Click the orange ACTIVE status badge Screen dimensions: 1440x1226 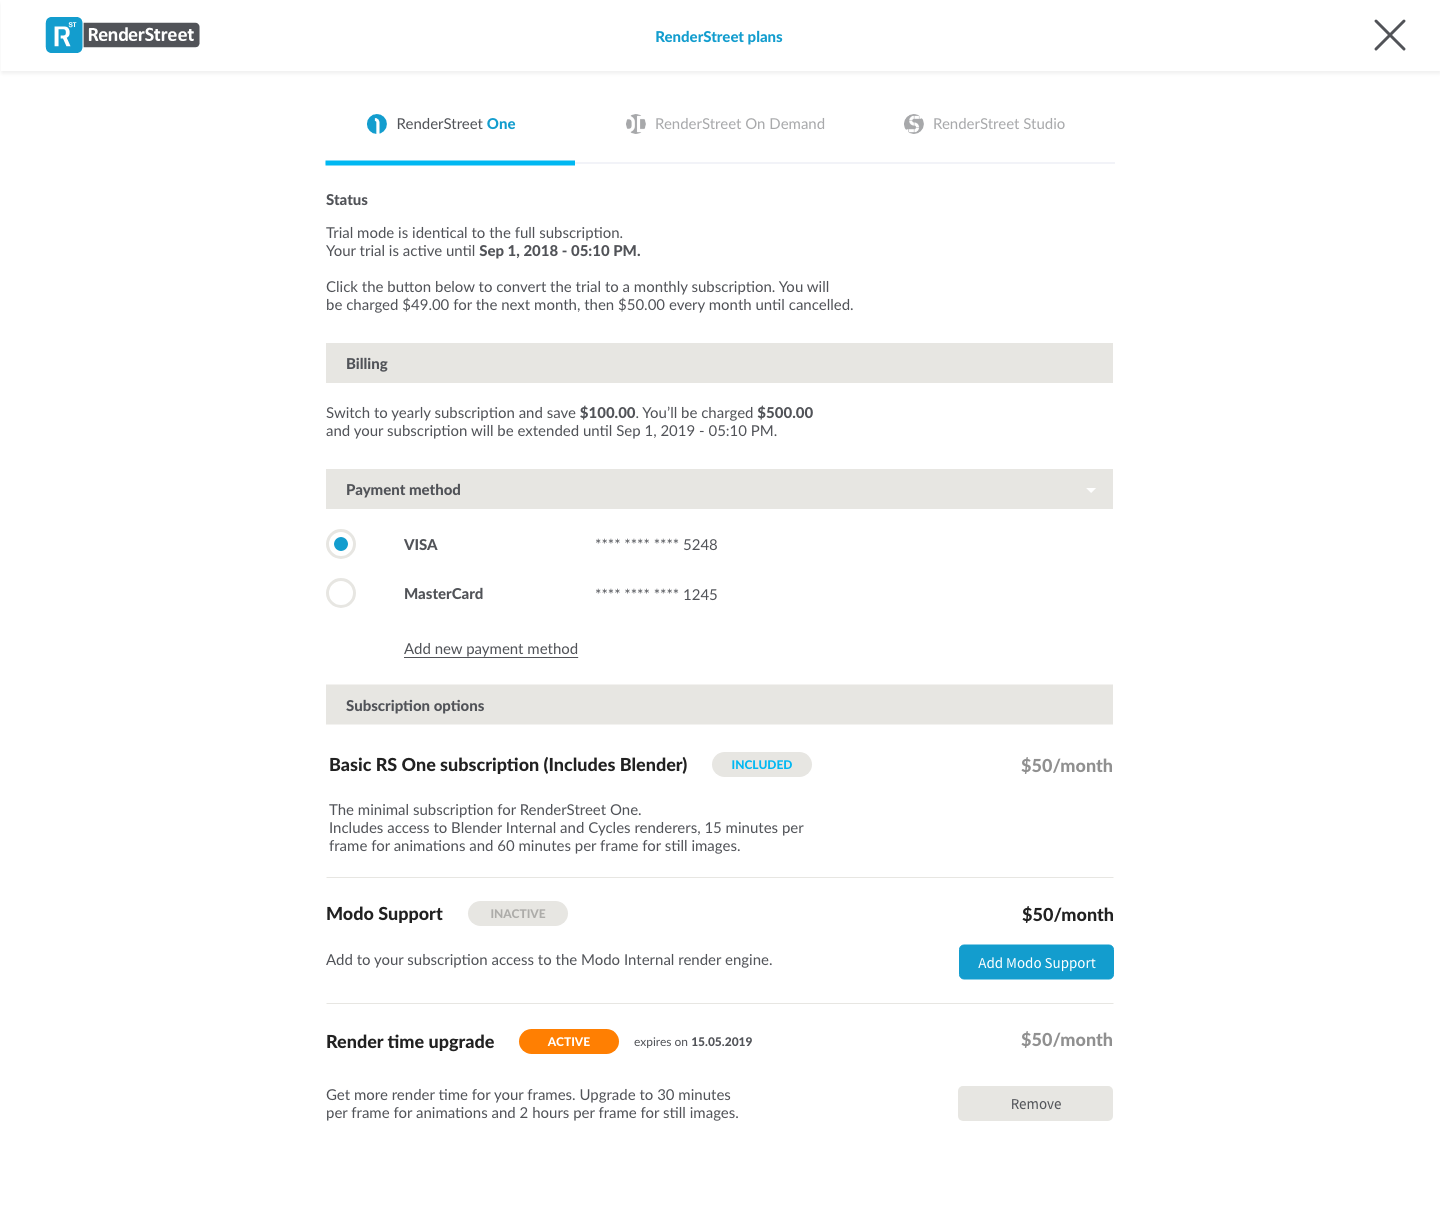click(x=569, y=1042)
